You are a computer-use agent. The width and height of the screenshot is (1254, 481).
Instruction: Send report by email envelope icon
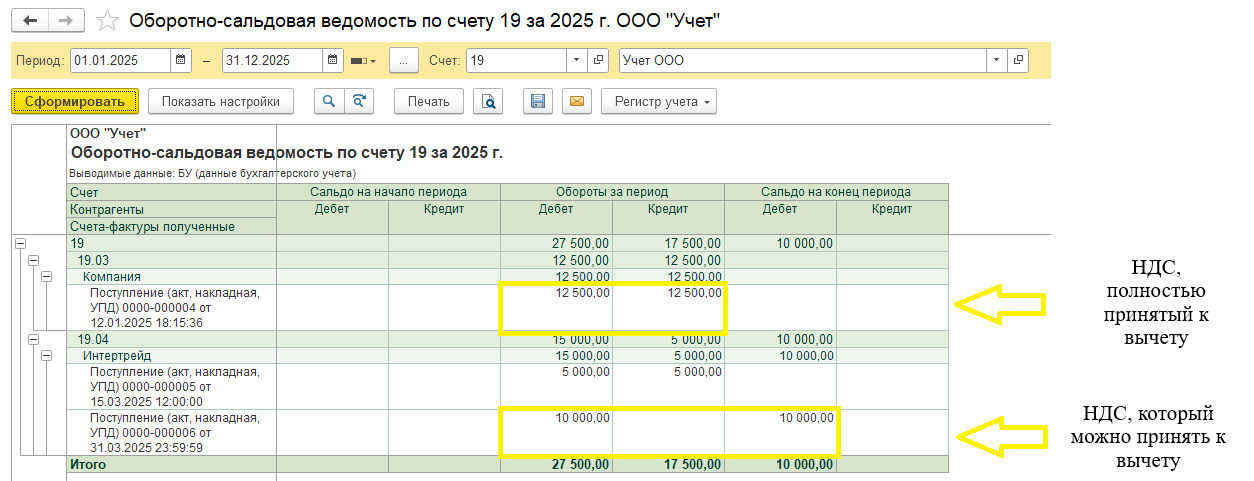(x=576, y=101)
